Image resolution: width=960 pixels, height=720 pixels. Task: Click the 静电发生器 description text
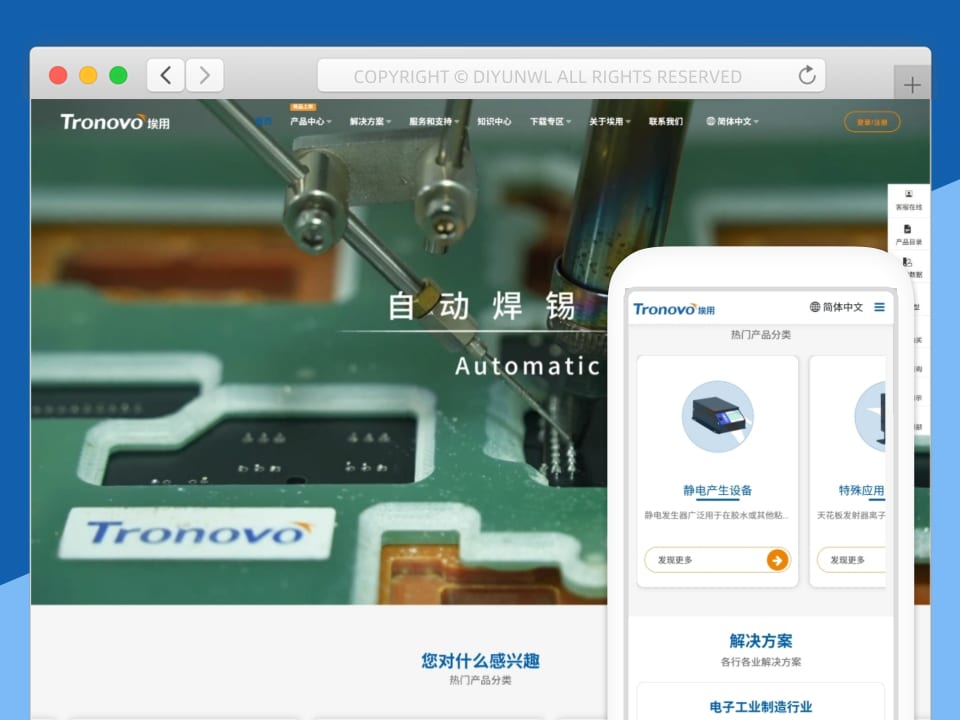(x=716, y=515)
